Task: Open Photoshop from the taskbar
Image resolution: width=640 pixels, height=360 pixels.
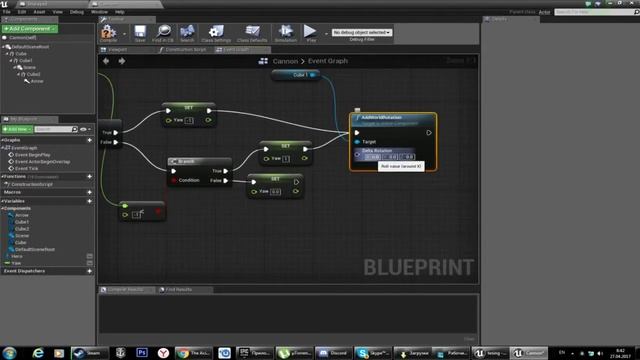Action: click(142, 353)
